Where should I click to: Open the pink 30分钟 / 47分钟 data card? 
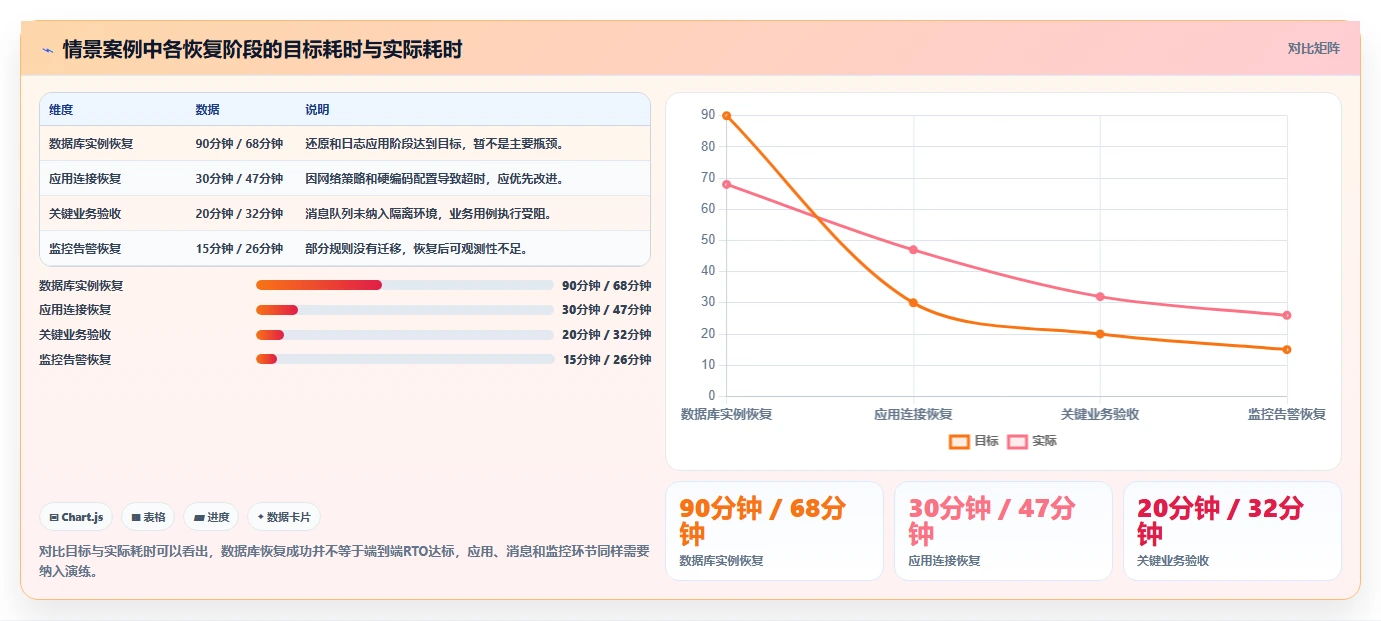[1003, 531]
